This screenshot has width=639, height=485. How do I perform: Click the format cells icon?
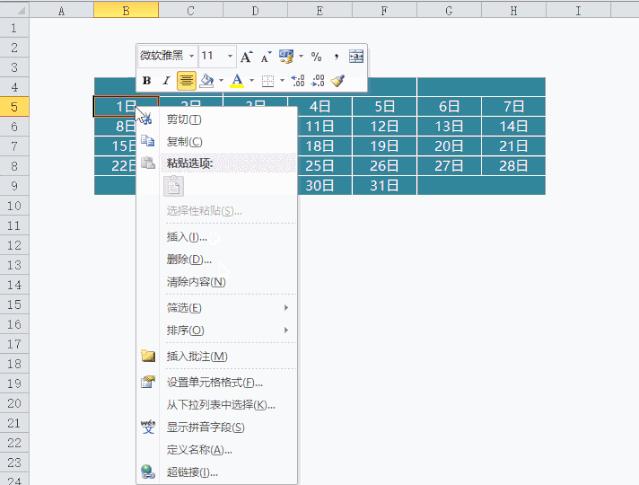point(148,382)
